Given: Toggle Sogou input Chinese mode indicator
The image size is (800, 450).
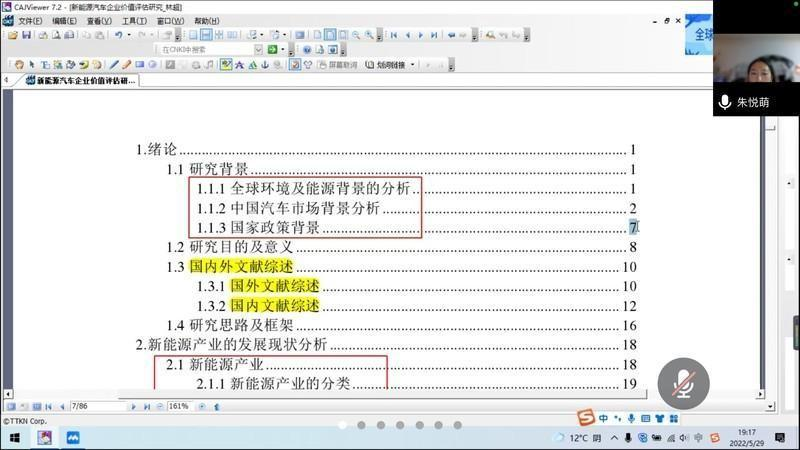Looking at the screenshot, I should (x=603, y=416).
